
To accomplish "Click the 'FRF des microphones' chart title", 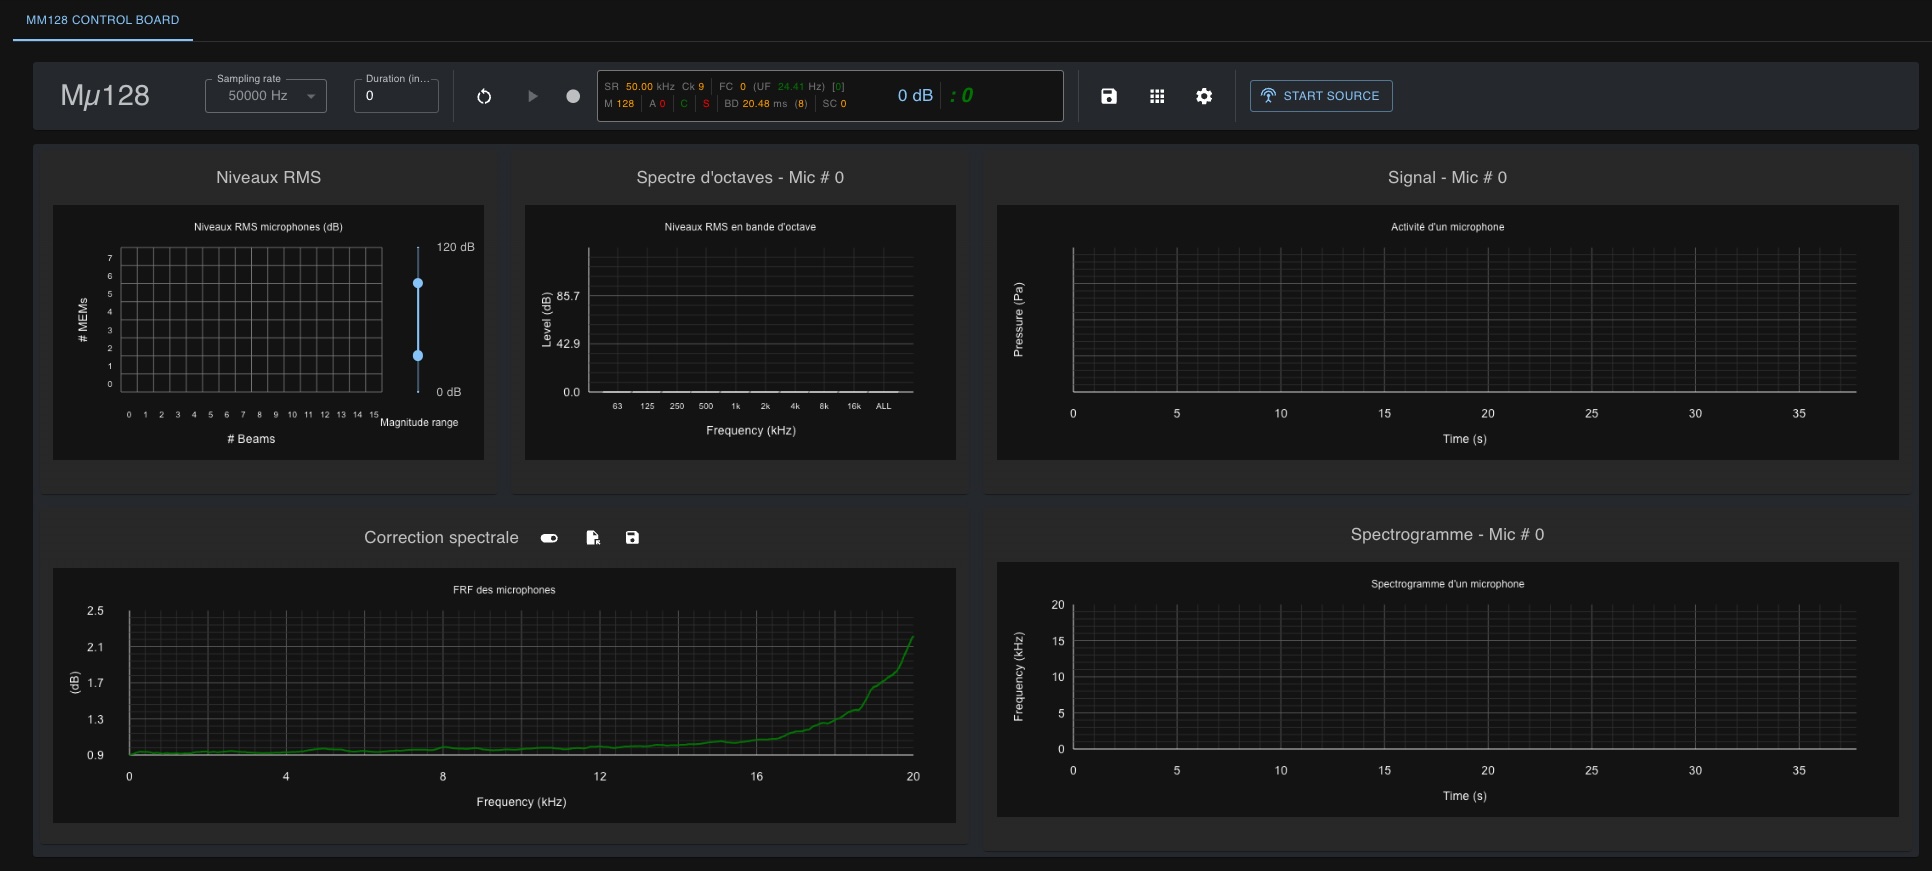I will [504, 590].
